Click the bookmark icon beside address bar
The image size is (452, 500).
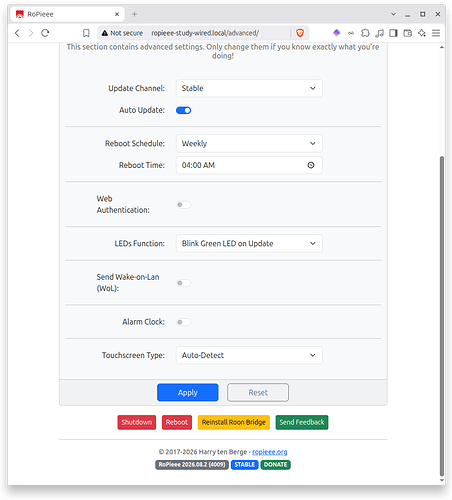86,33
